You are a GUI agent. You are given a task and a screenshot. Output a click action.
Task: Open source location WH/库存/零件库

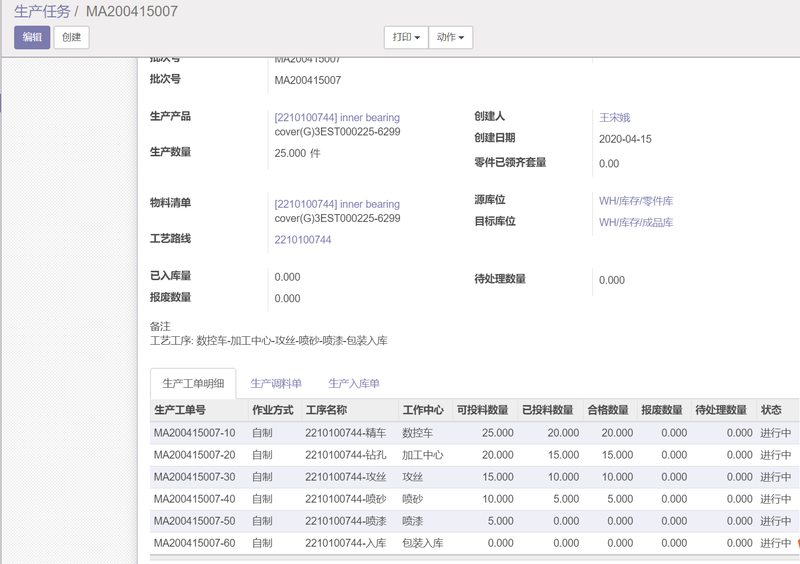(x=636, y=201)
